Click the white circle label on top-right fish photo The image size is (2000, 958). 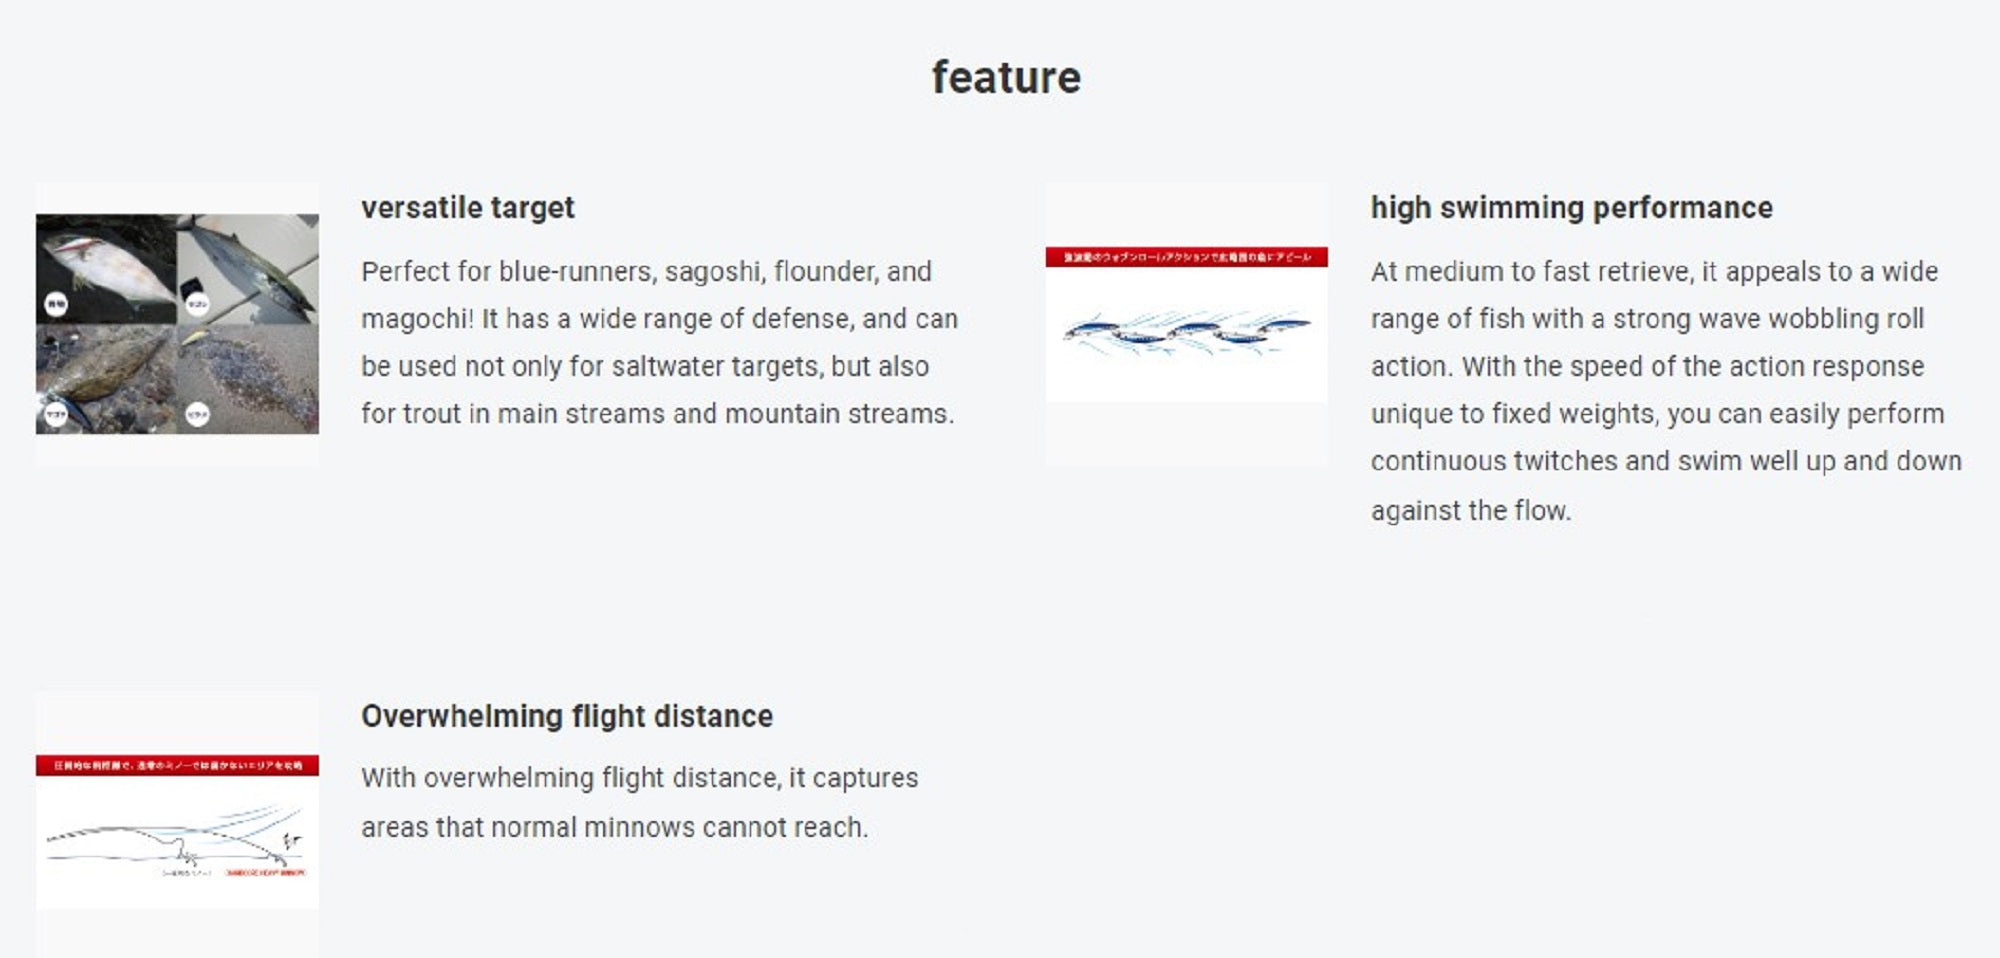(x=197, y=303)
